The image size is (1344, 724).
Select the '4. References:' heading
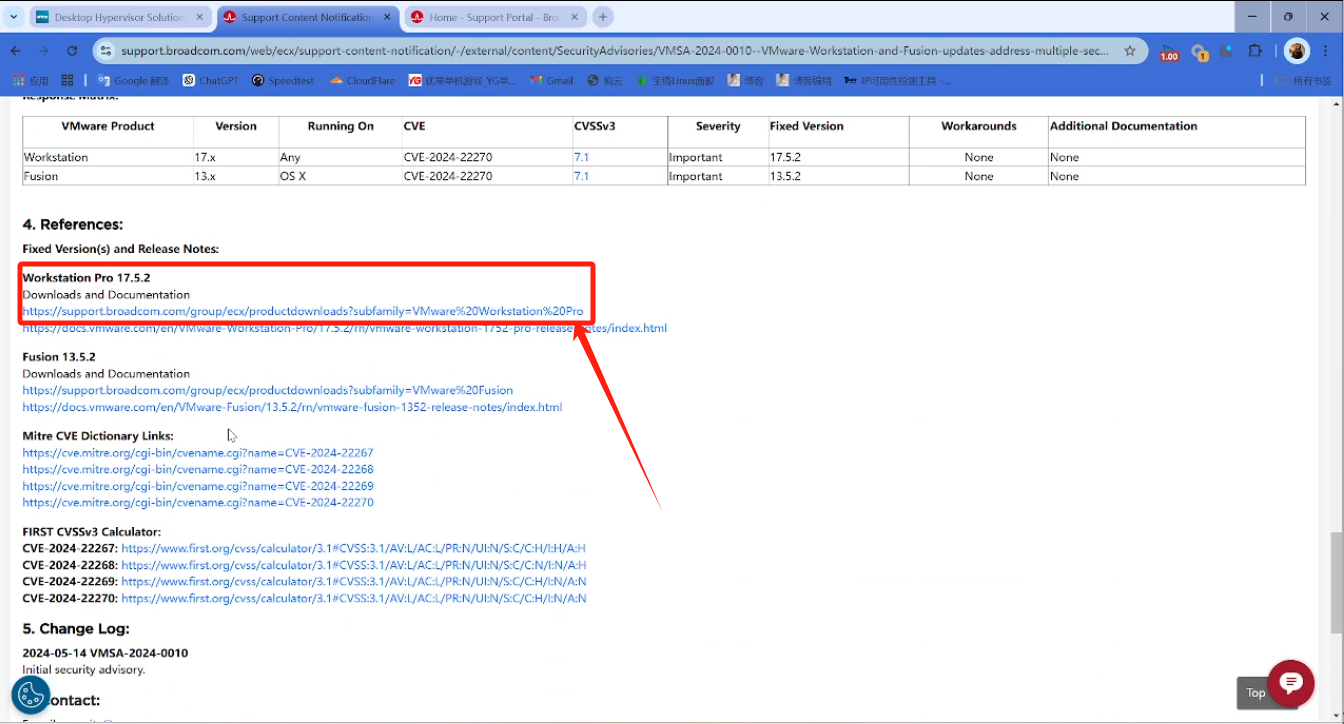pos(73,224)
